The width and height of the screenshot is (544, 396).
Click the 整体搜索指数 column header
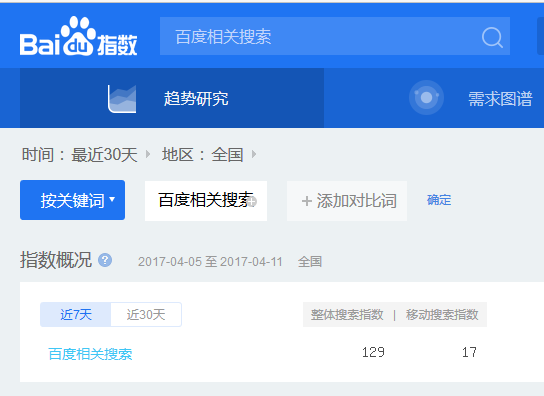click(347, 315)
